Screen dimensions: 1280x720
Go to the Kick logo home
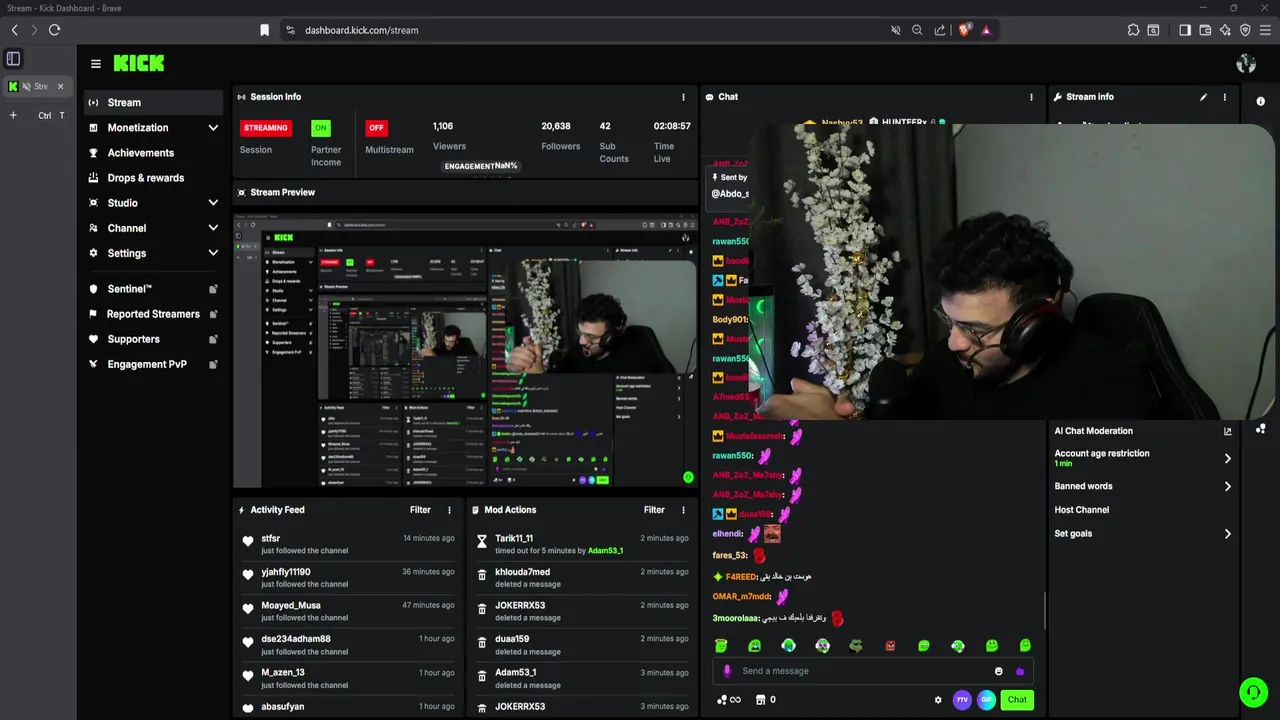139,63
